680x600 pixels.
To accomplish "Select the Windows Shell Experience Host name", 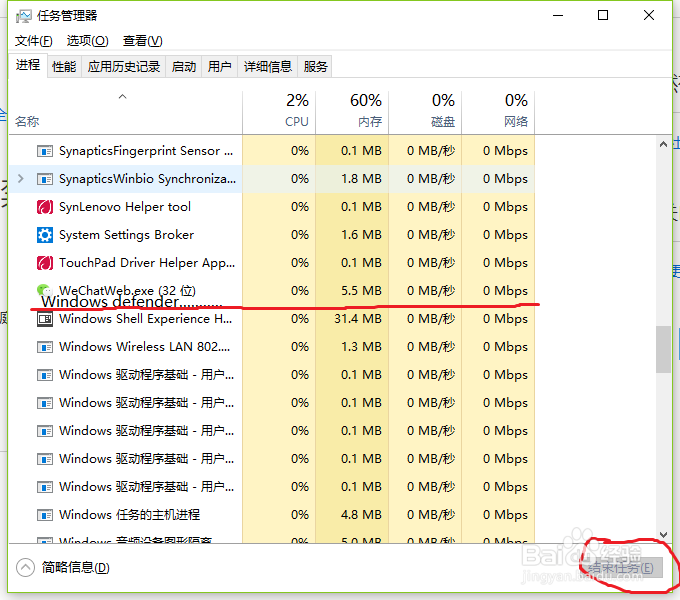I will 146,319.
